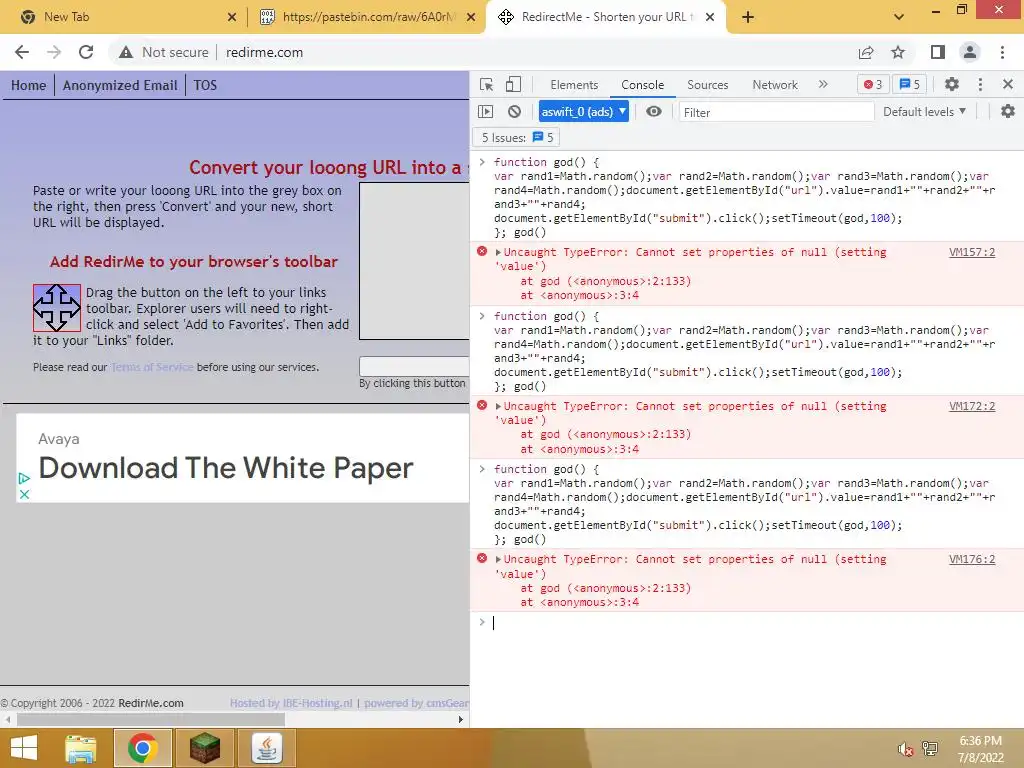Screen dimensions: 1024x768
Task: Close the pastebin tab
Action: [471, 17]
